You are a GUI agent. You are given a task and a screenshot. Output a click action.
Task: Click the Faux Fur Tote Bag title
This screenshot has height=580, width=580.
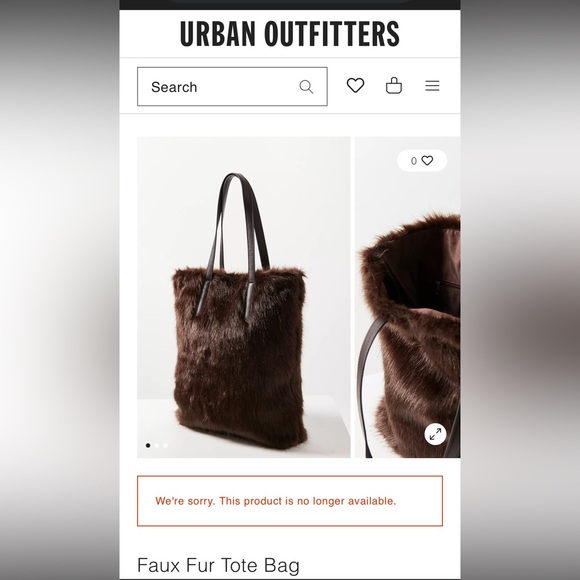click(x=218, y=565)
